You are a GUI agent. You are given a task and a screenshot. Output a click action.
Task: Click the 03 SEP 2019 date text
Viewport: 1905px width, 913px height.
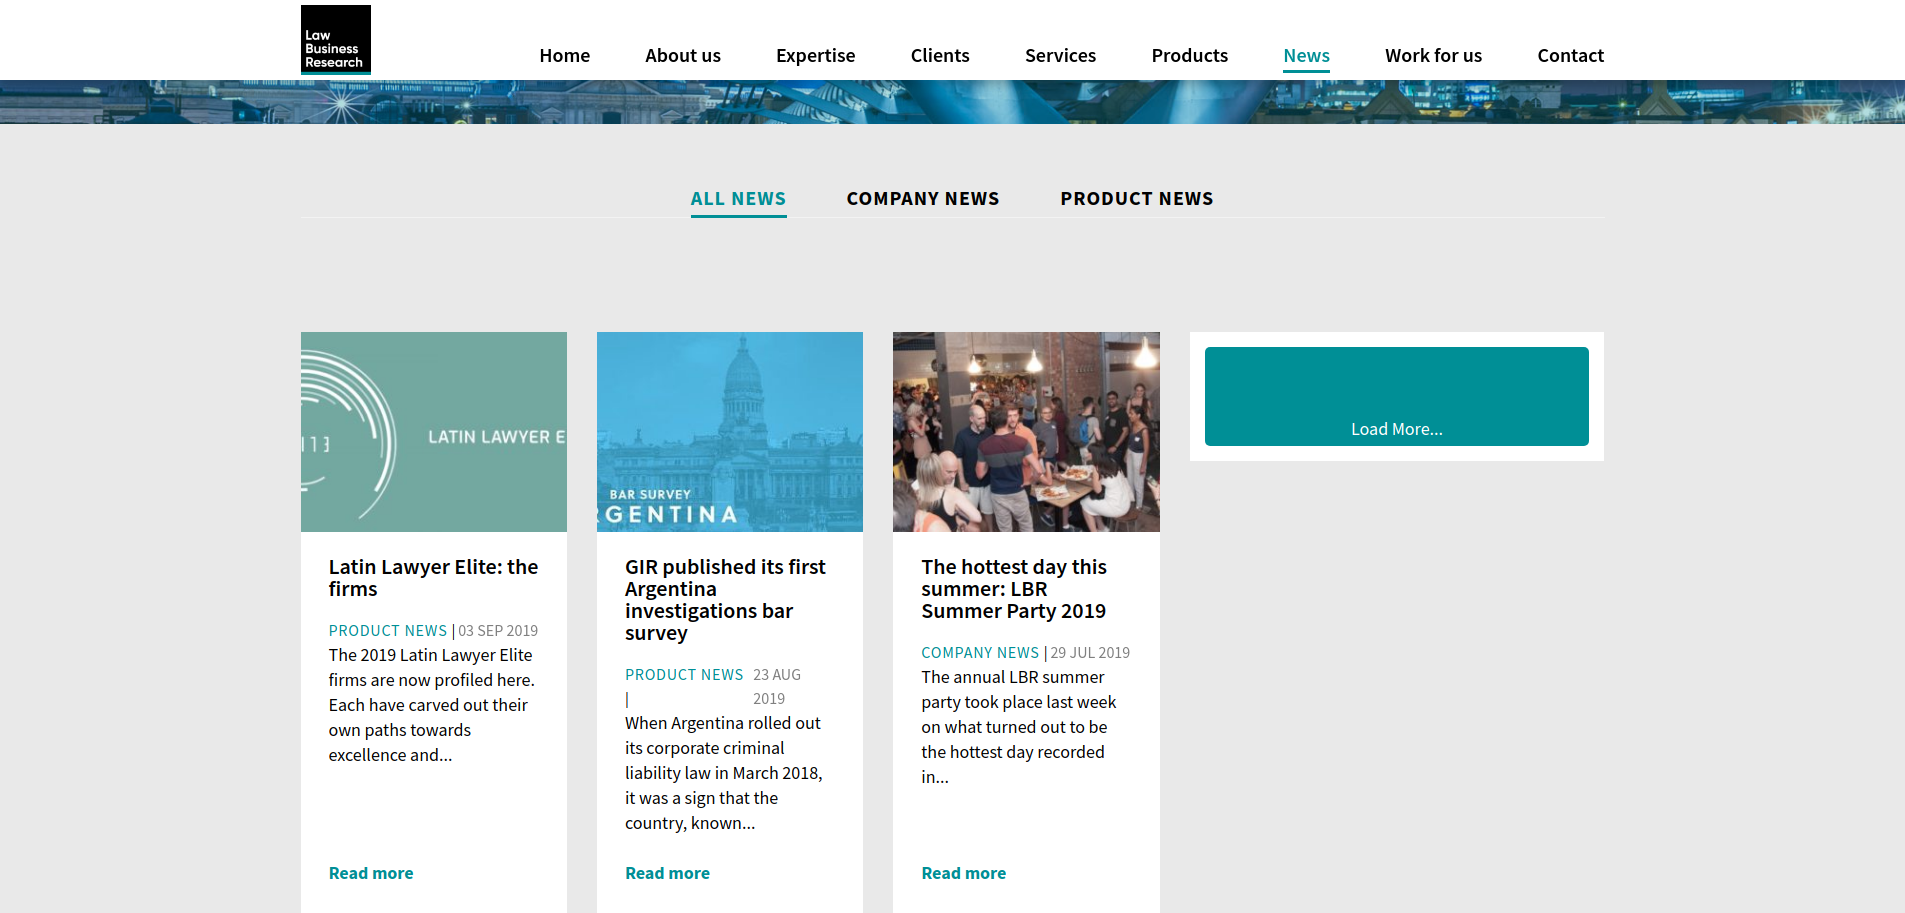pyautogui.click(x=498, y=631)
